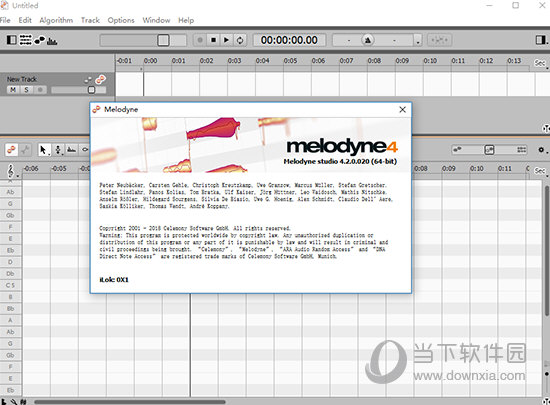Toggle cycle loop mode
Viewport: 550px width, 405px height.
240,40
